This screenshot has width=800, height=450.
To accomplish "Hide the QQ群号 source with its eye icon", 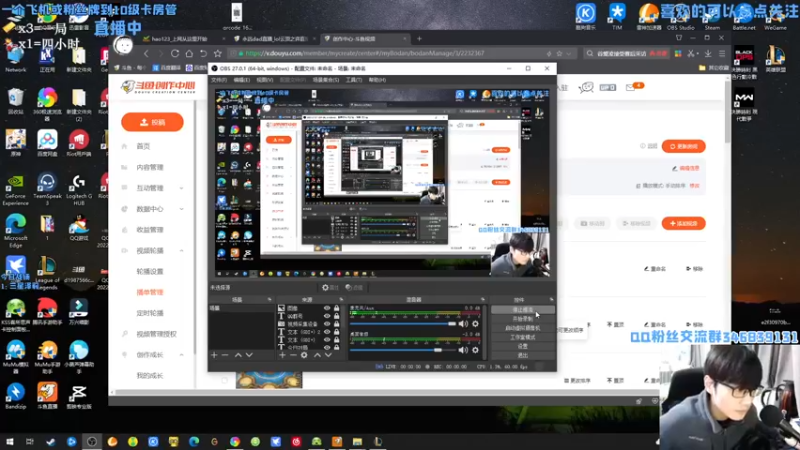I will [x=327, y=316].
